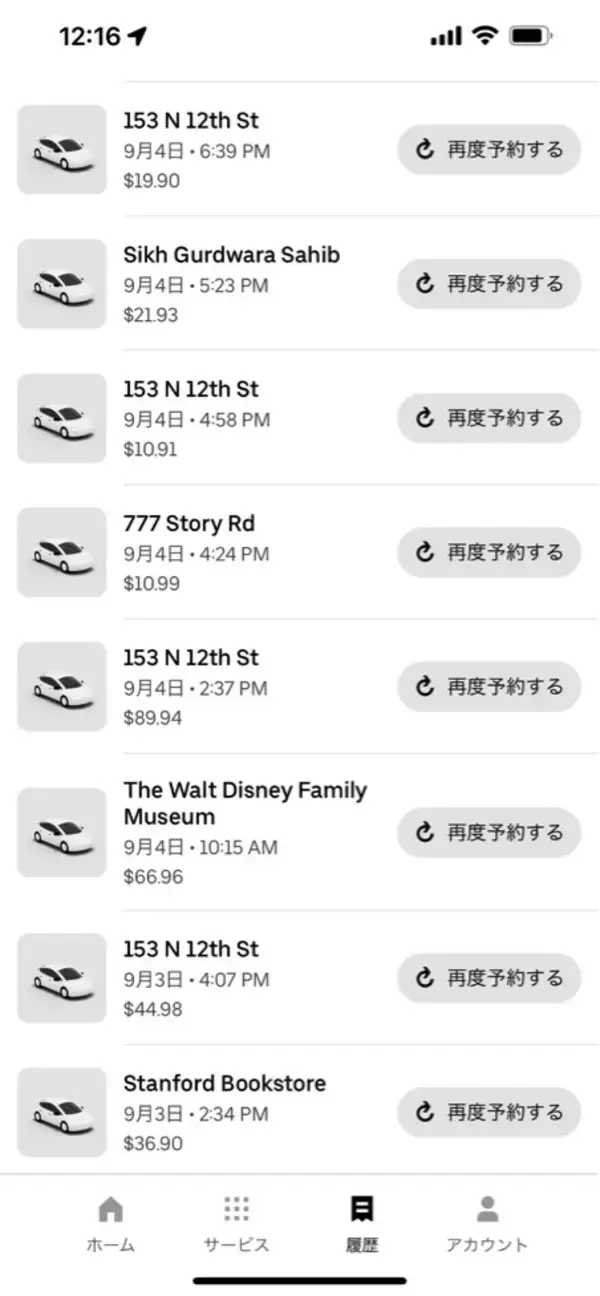Screen dimensions: 600x1296
Task: Tap car thumbnail for Walt Disney Family Museum
Action: [62, 832]
